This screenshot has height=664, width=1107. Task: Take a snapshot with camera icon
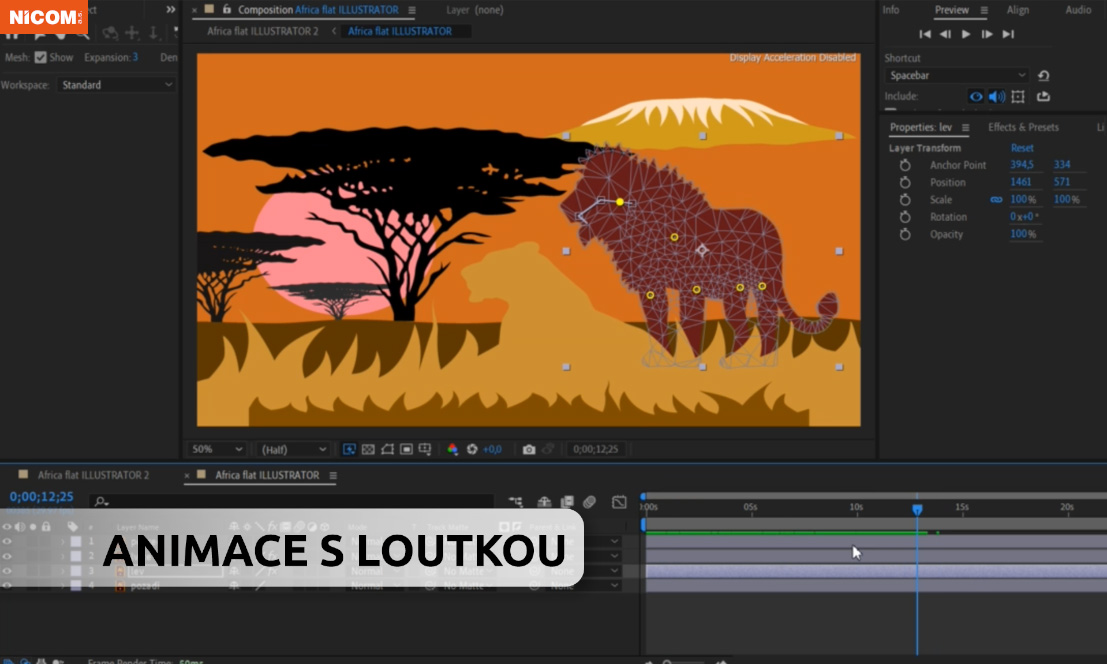pyautogui.click(x=529, y=449)
